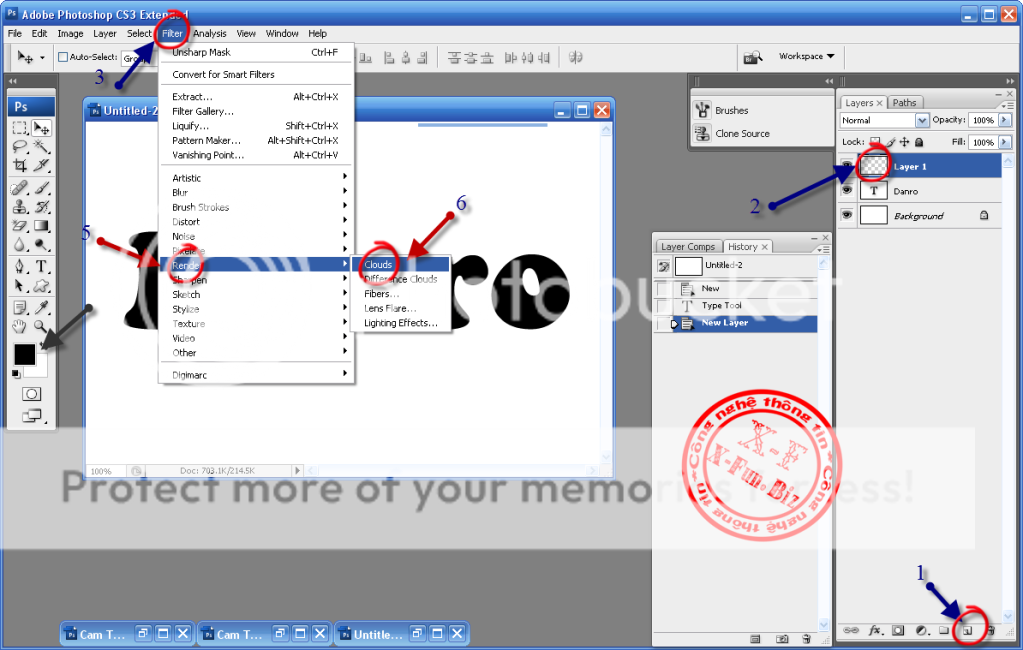Select the Healing Brush tool
Image resolution: width=1023 pixels, height=650 pixels.
20,188
